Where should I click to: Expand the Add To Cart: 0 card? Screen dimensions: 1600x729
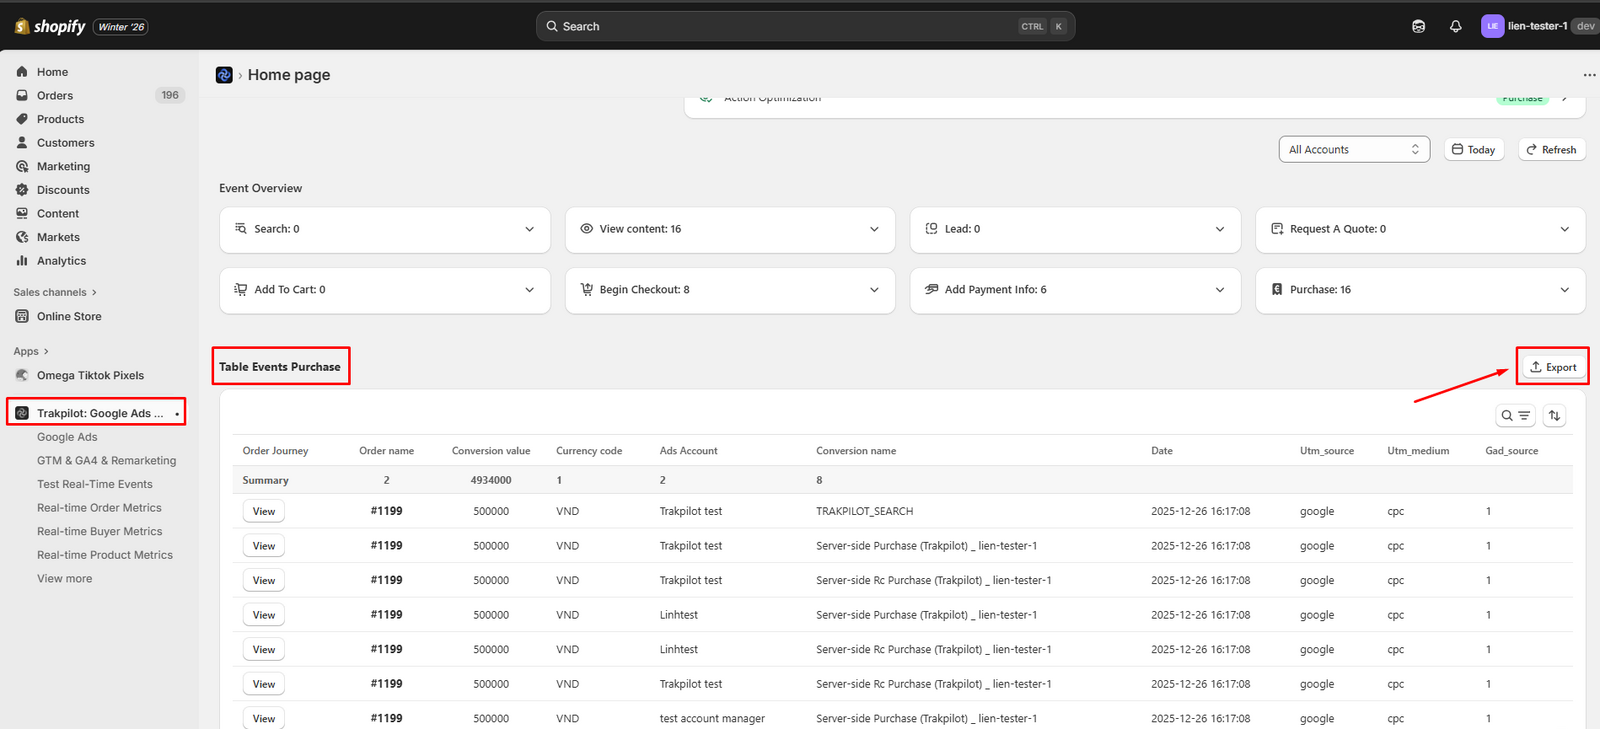tap(385, 290)
